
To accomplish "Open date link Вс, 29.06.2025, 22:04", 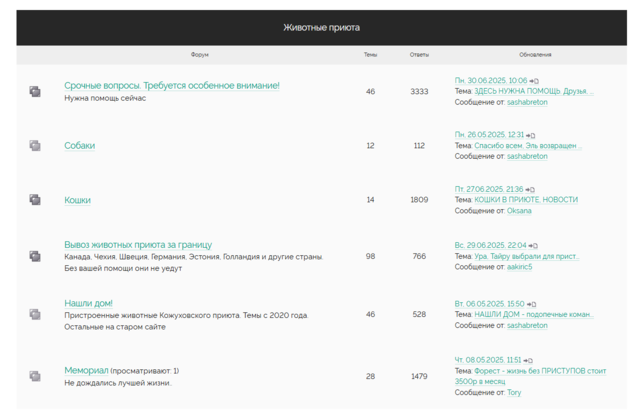I will pos(491,245).
